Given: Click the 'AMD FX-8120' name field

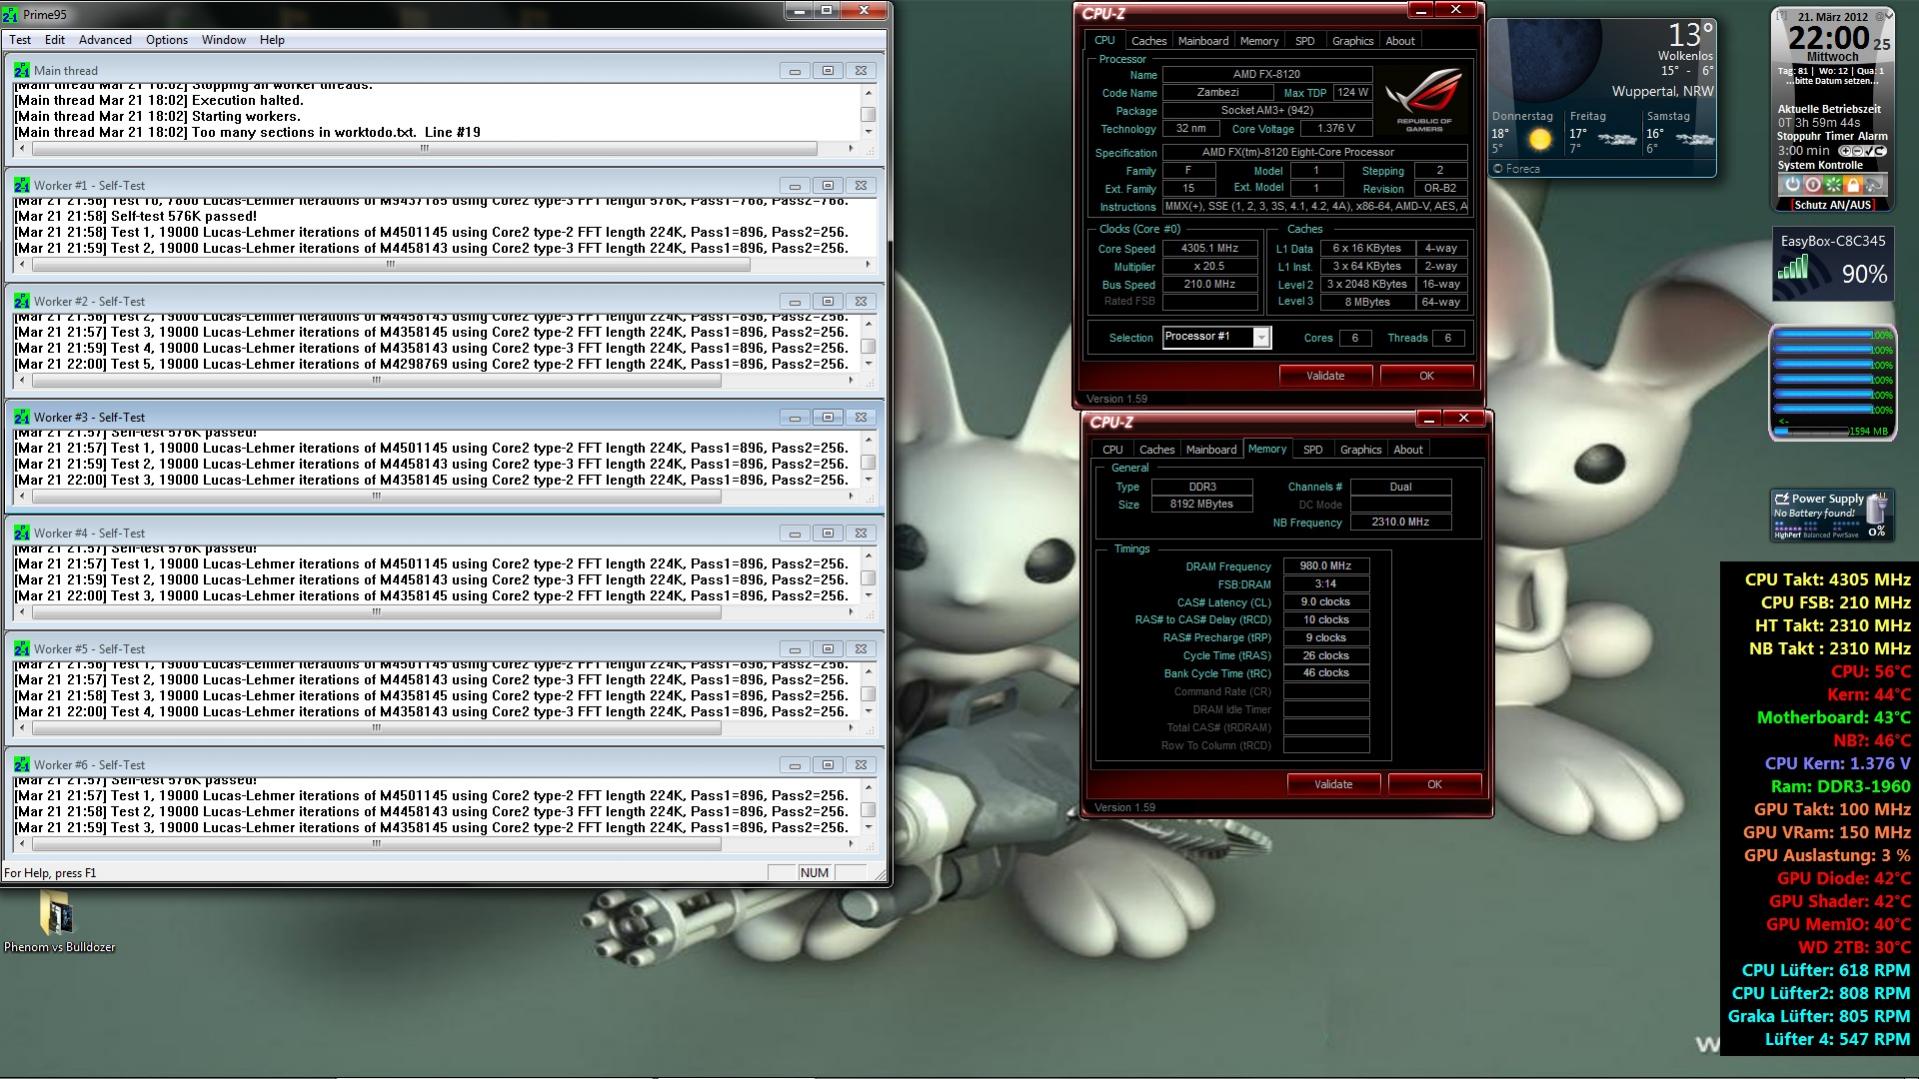Looking at the screenshot, I should (x=1267, y=74).
